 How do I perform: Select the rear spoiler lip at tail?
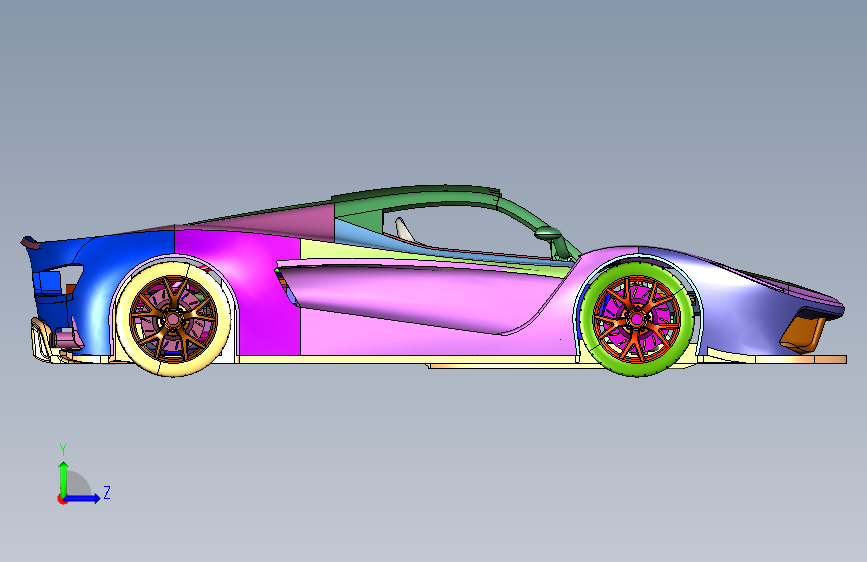(x=29, y=242)
